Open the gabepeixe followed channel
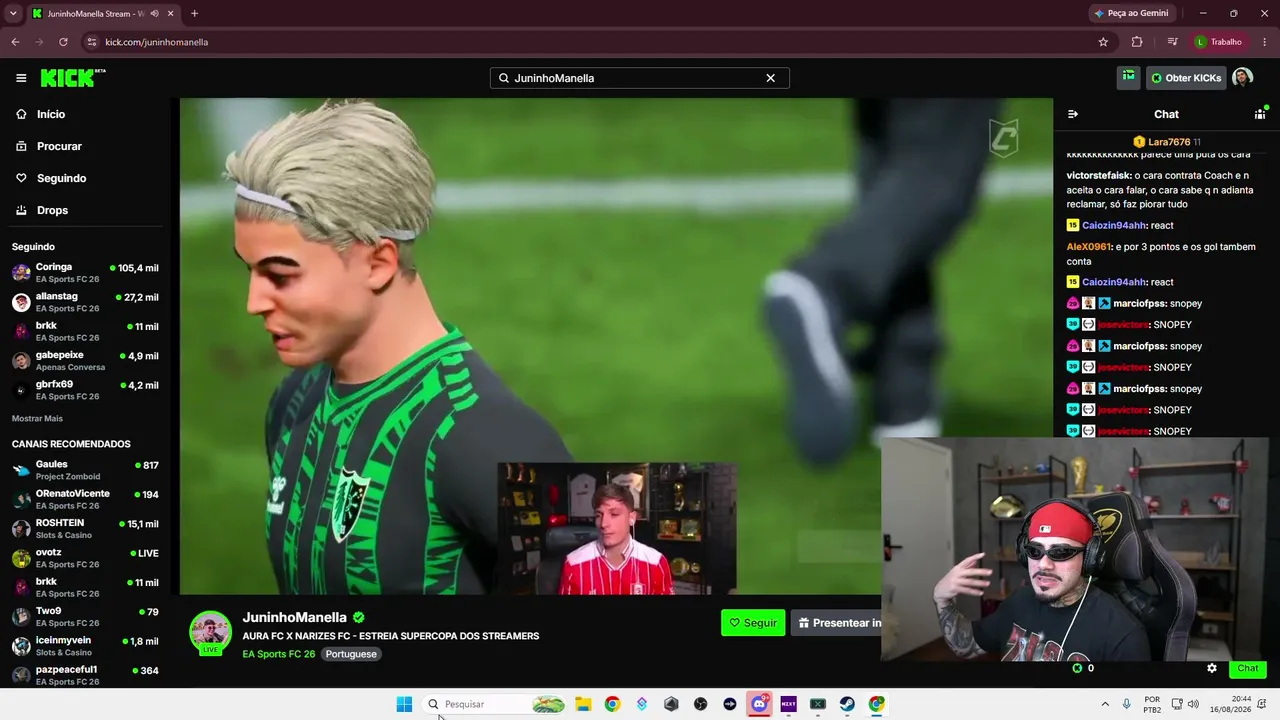 coord(85,361)
